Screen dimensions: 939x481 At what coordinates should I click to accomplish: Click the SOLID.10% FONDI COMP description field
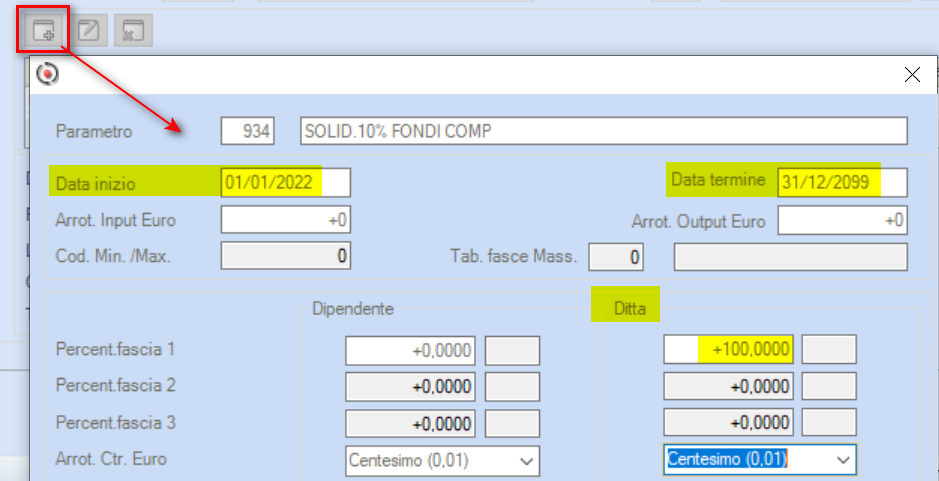(x=604, y=131)
